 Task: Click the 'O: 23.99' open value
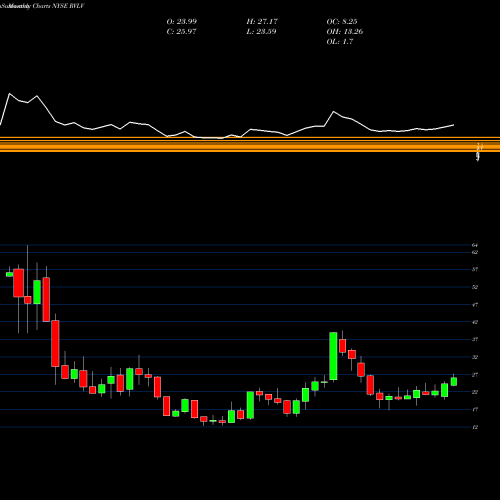pyautogui.click(x=182, y=22)
